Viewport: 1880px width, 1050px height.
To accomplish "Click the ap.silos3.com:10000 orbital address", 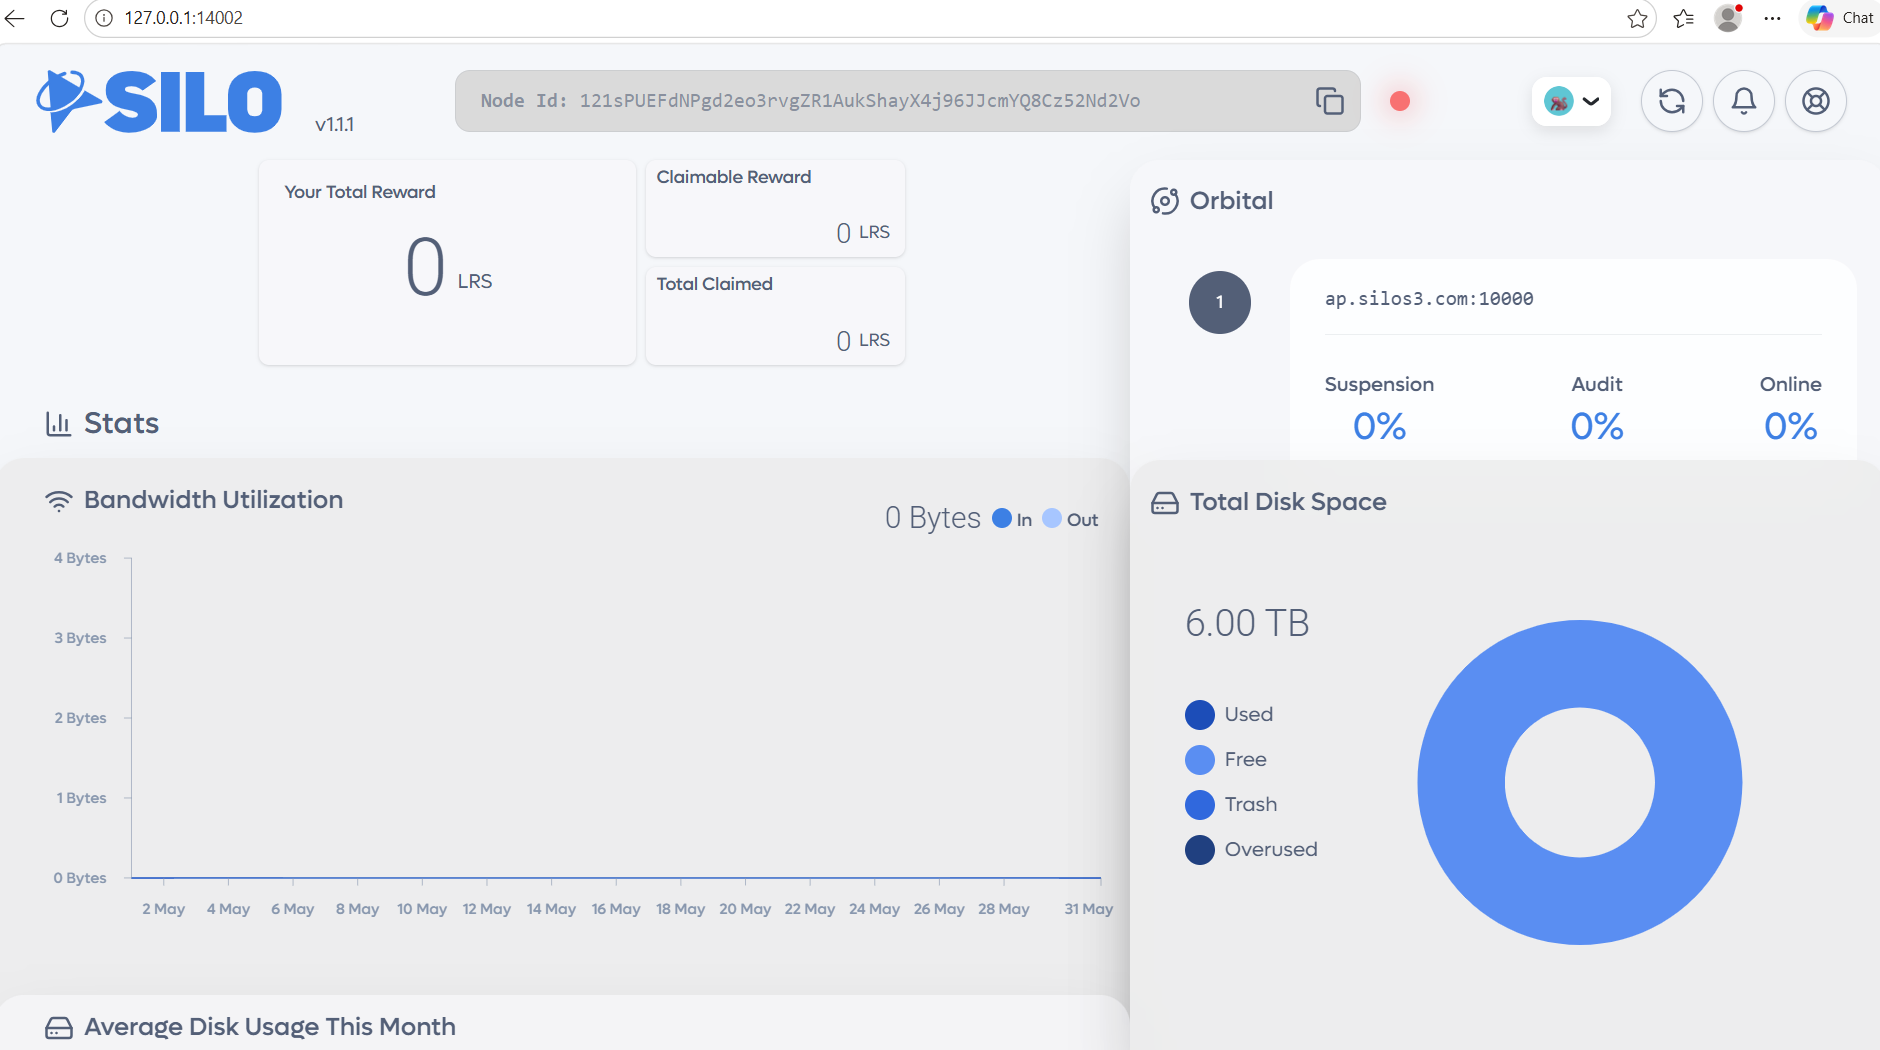I will (x=1429, y=299).
